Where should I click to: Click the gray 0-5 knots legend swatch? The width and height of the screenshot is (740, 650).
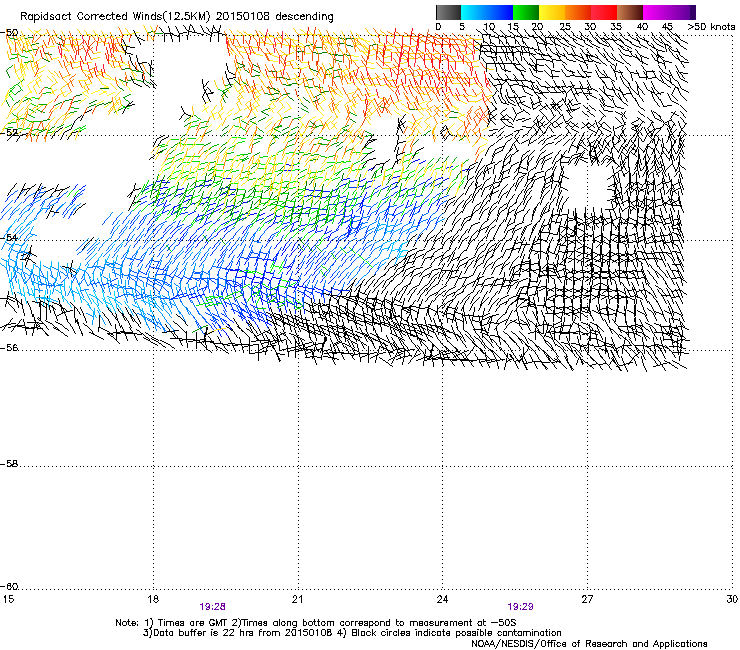pos(448,12)
